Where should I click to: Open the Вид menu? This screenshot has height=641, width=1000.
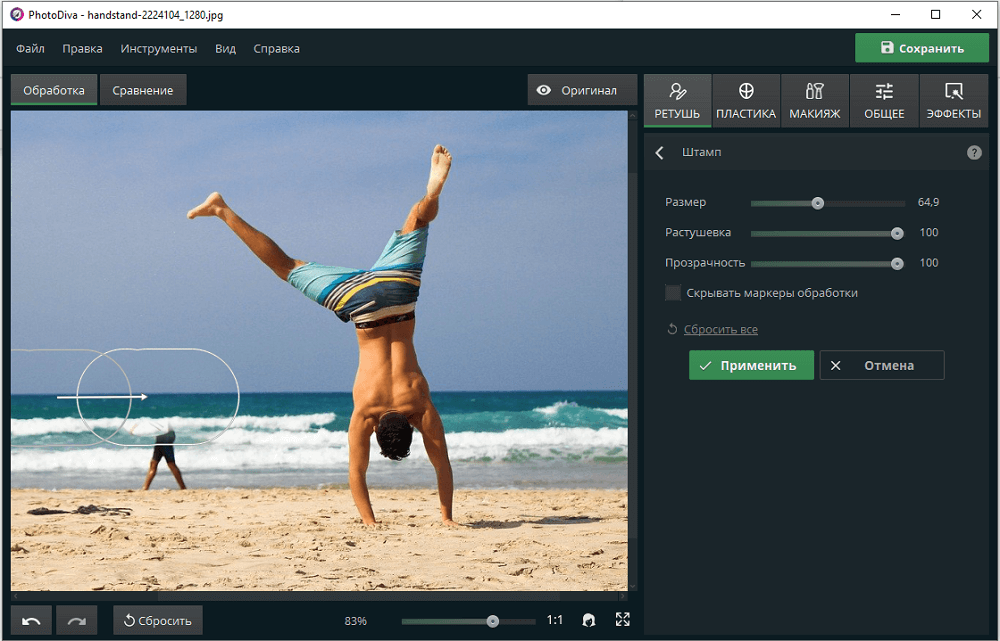point(225,48)
